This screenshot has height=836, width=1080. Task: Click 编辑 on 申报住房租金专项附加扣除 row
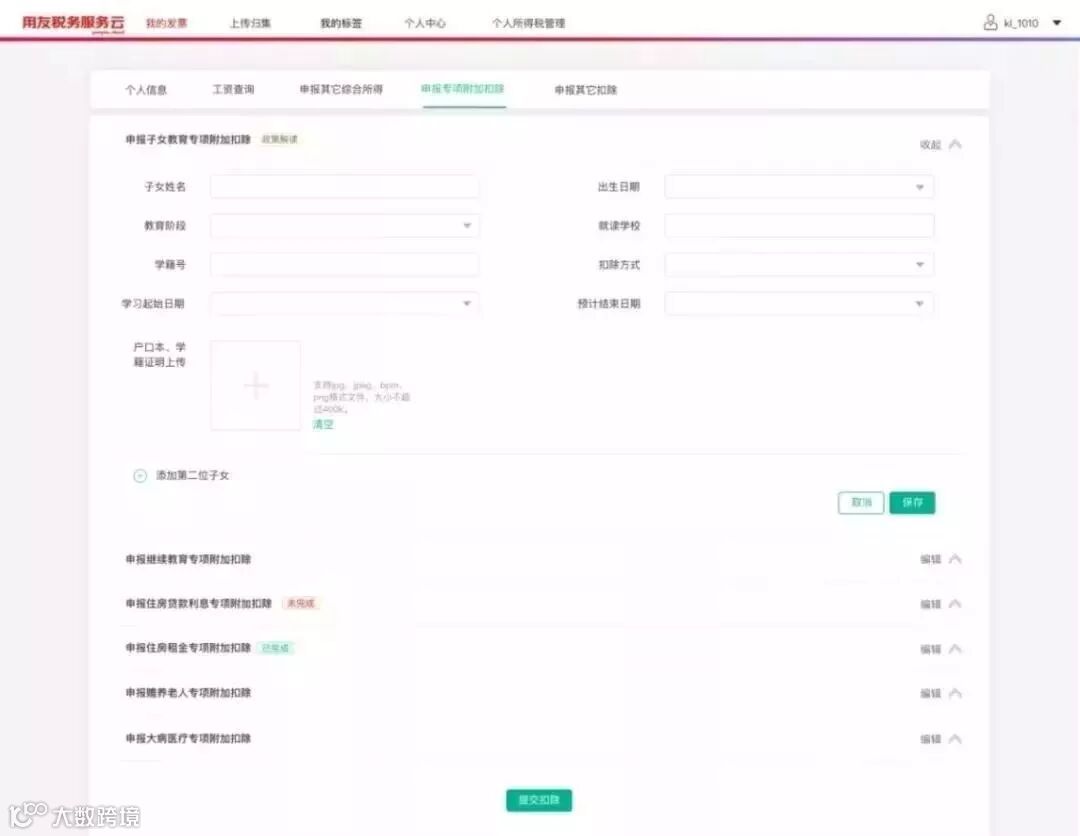pyautogui.click(x=931, y=649)
